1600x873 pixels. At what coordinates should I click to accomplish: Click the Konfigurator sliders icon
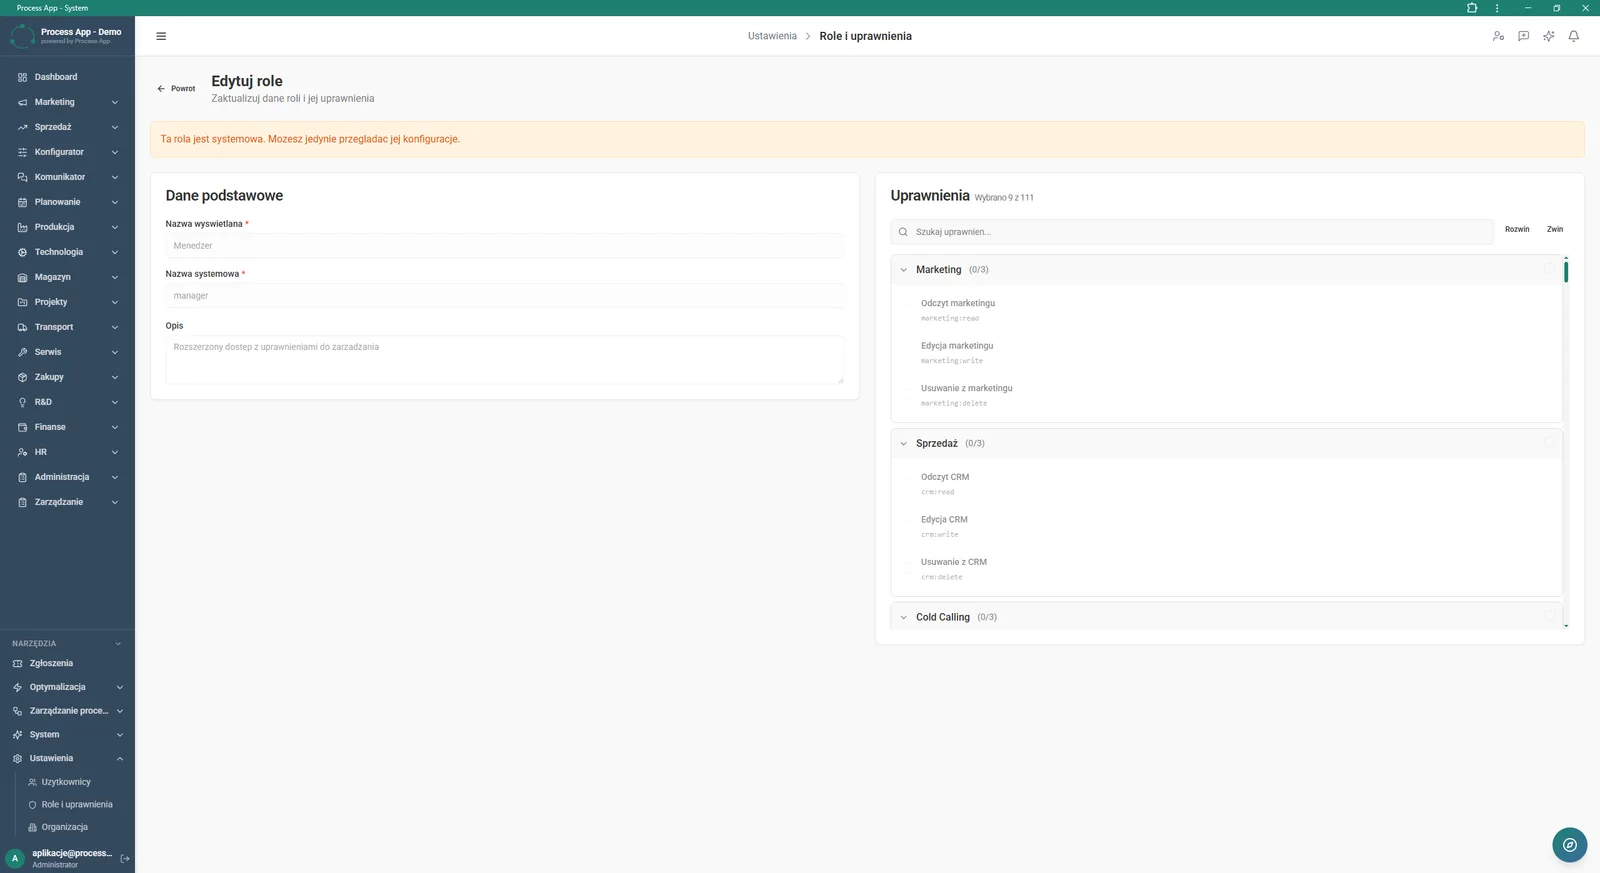click(x=22, y=152)
